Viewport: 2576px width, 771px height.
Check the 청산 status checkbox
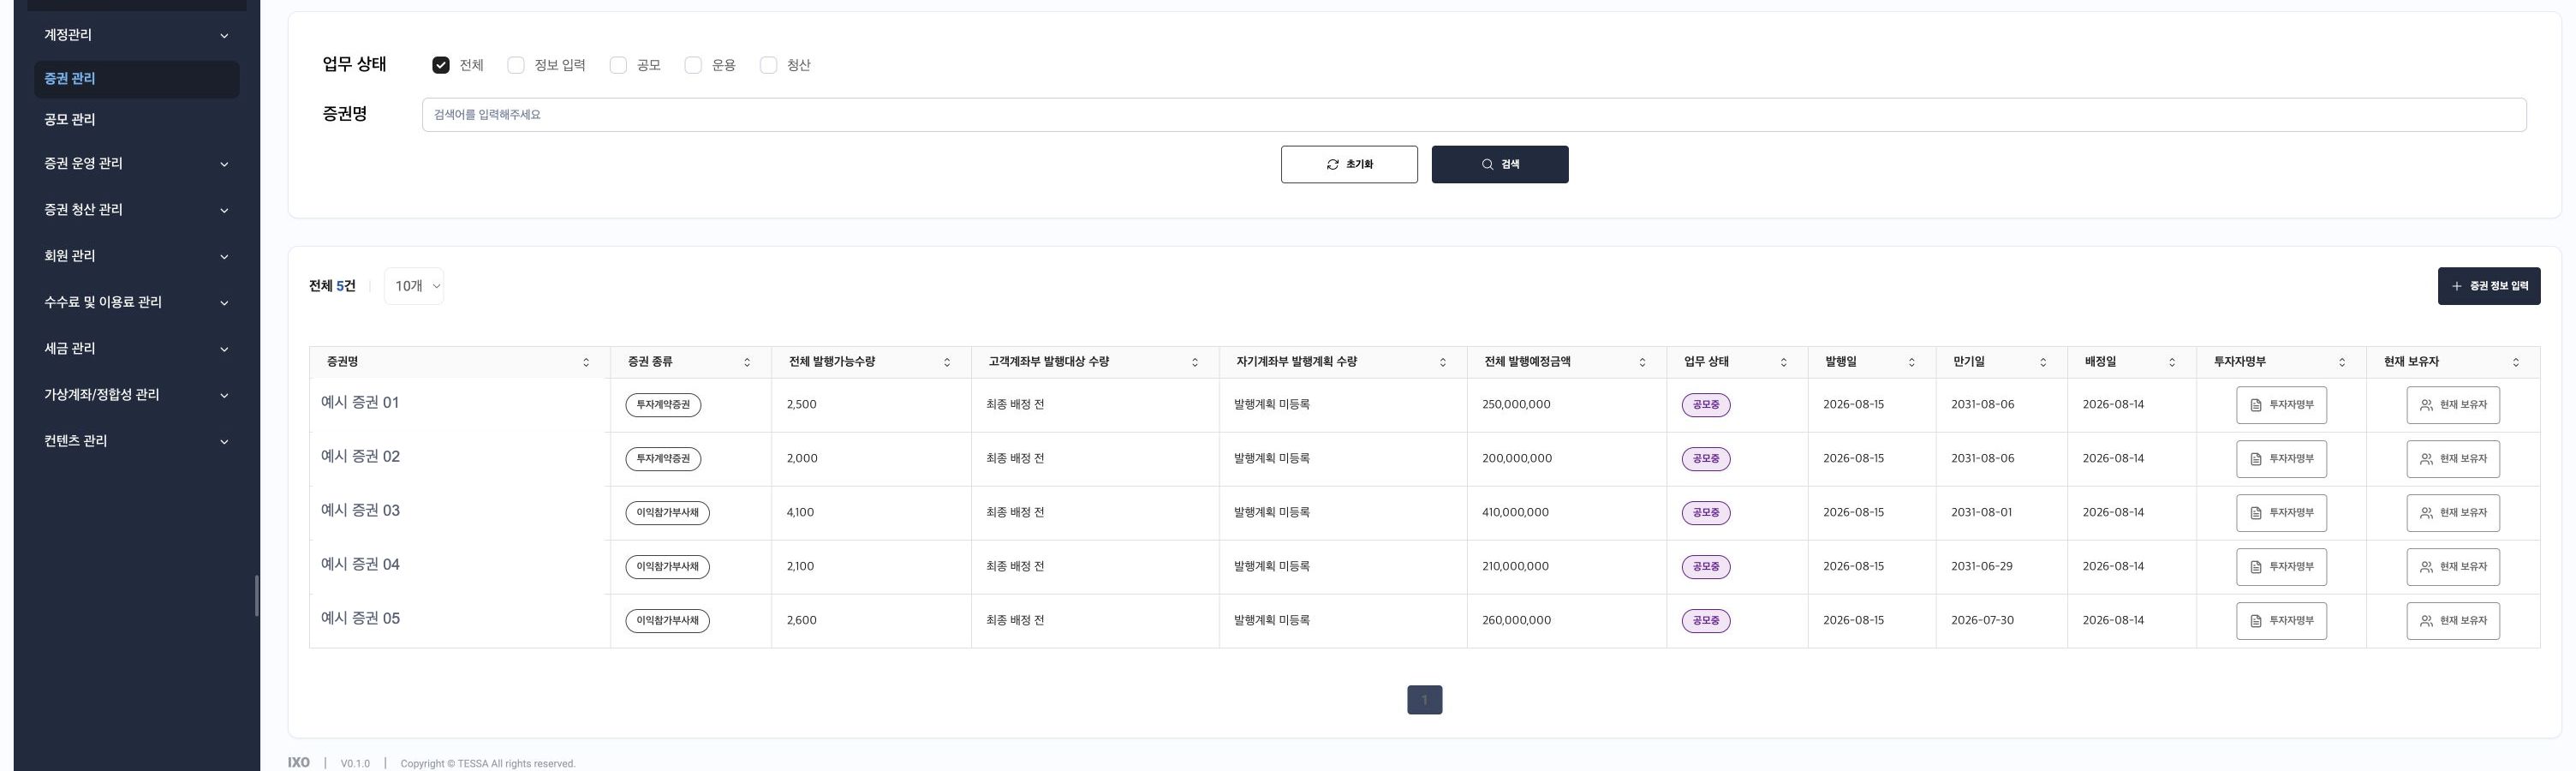click(x=768, y=65)
